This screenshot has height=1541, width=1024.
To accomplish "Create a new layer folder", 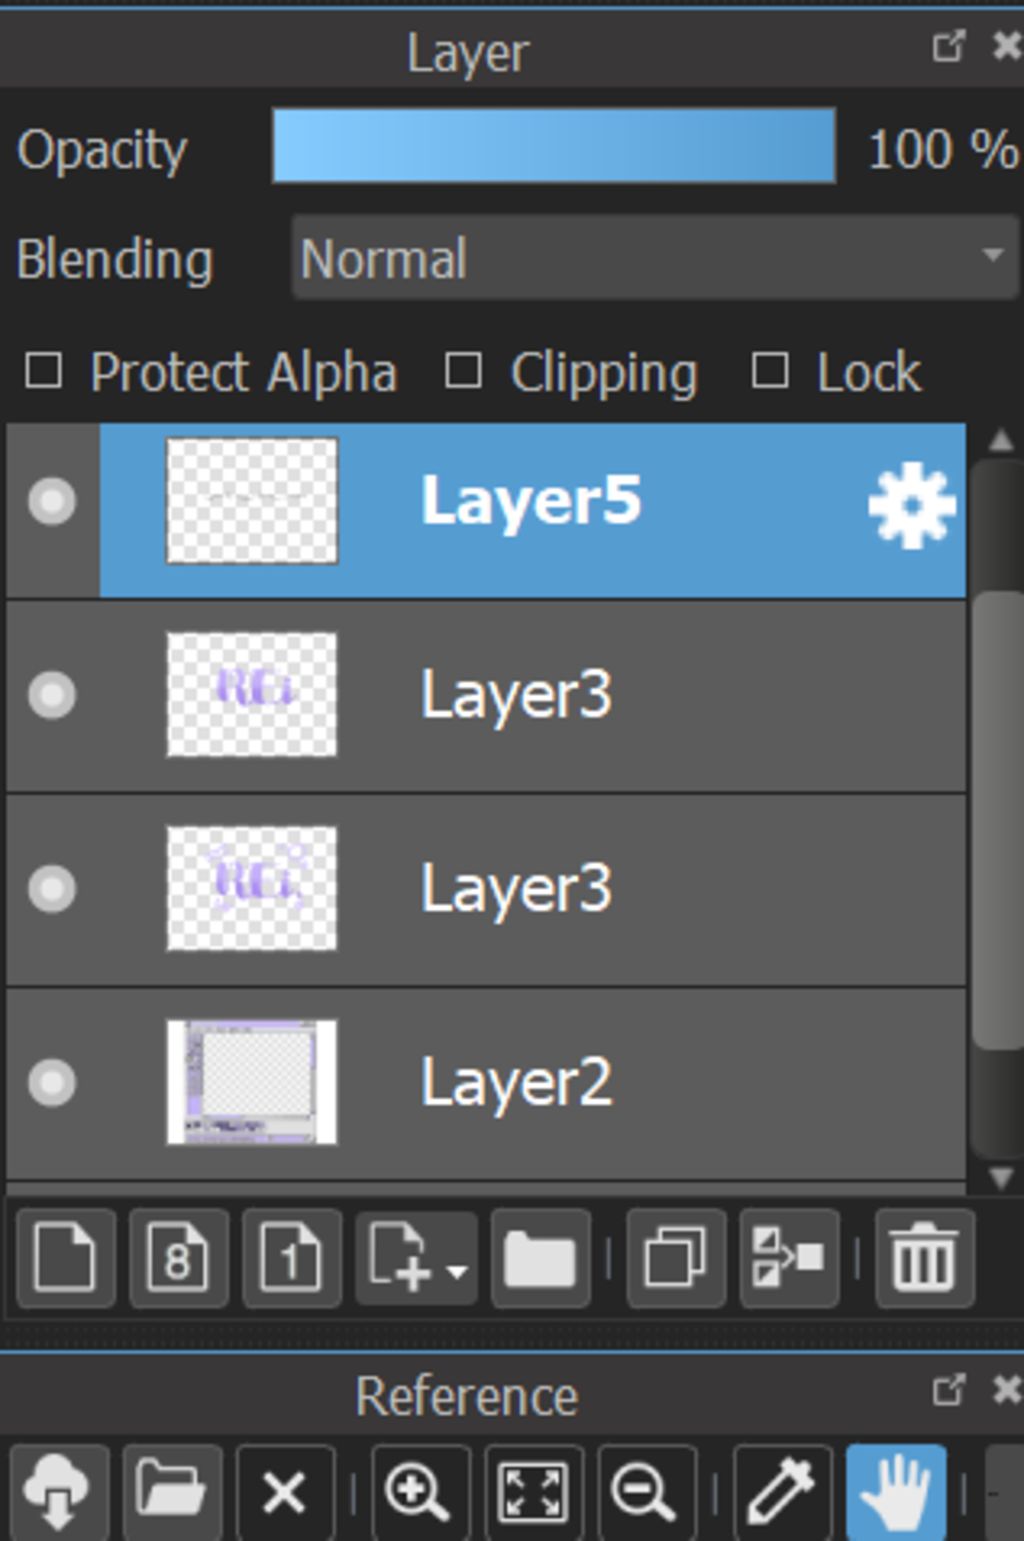I will pyautogui.click(x=540, y=1258).
